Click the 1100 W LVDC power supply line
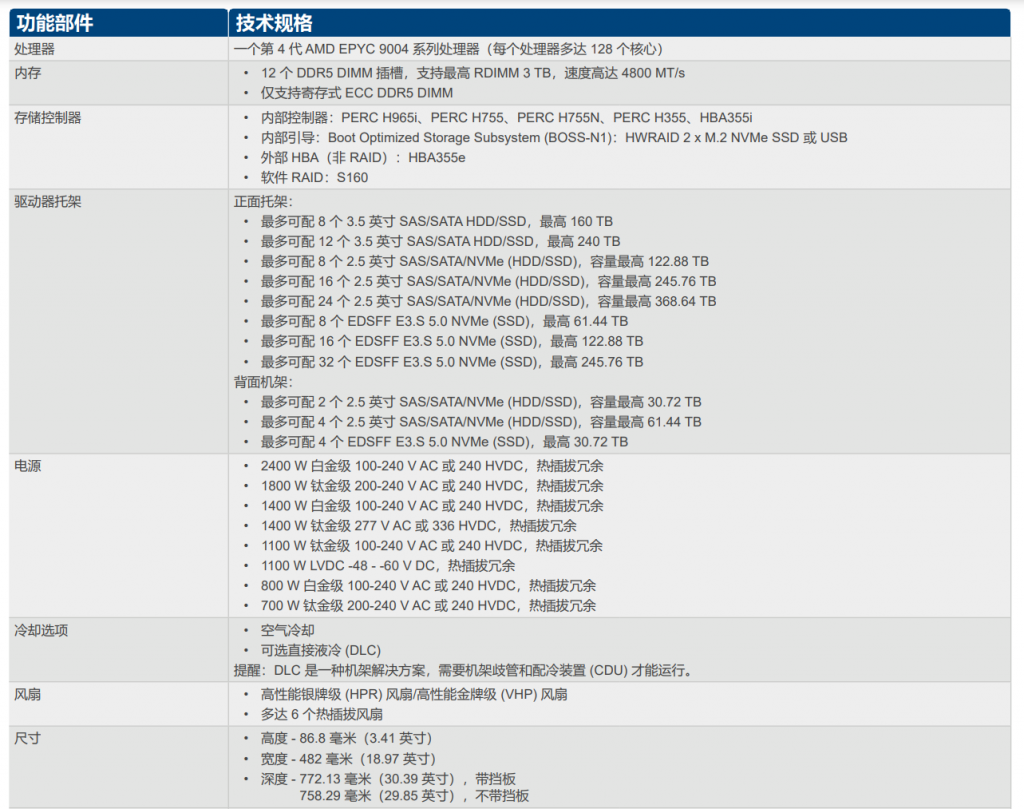This screenshot has height=809, width=1024. pyautogui.click(x=388, y=566)
